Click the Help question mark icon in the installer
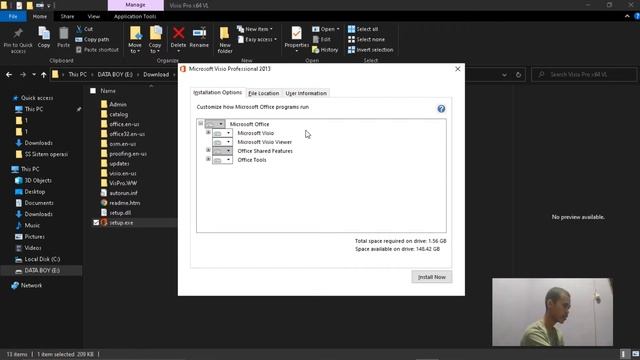 pyautogui.click(x=441, y=109)
